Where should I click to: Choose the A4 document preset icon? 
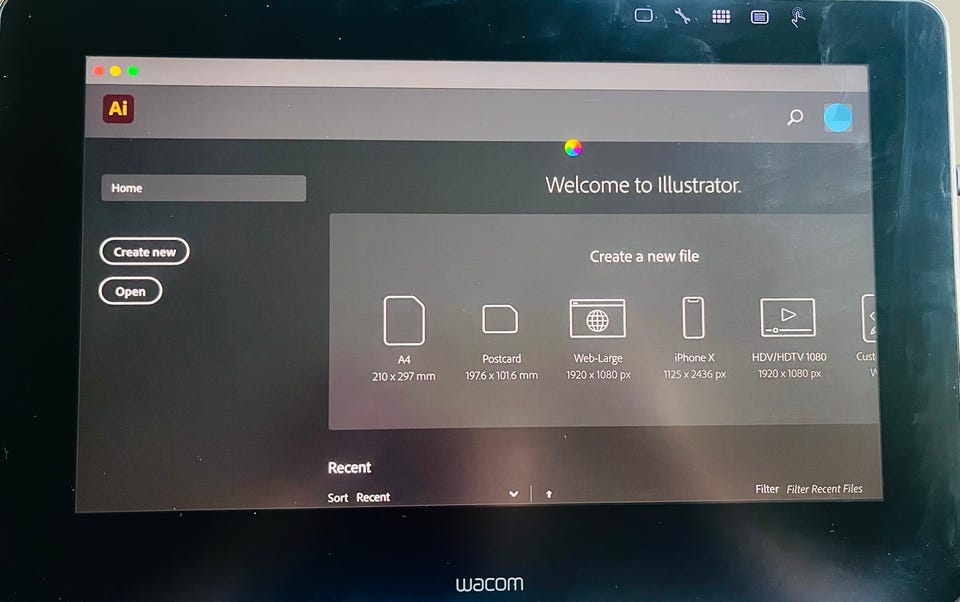404,320
